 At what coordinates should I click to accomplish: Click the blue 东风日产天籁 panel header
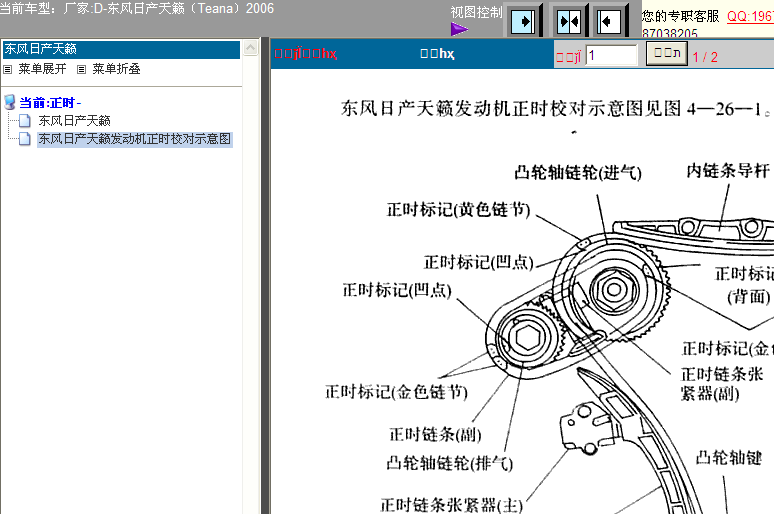click(x=121, y=49)
